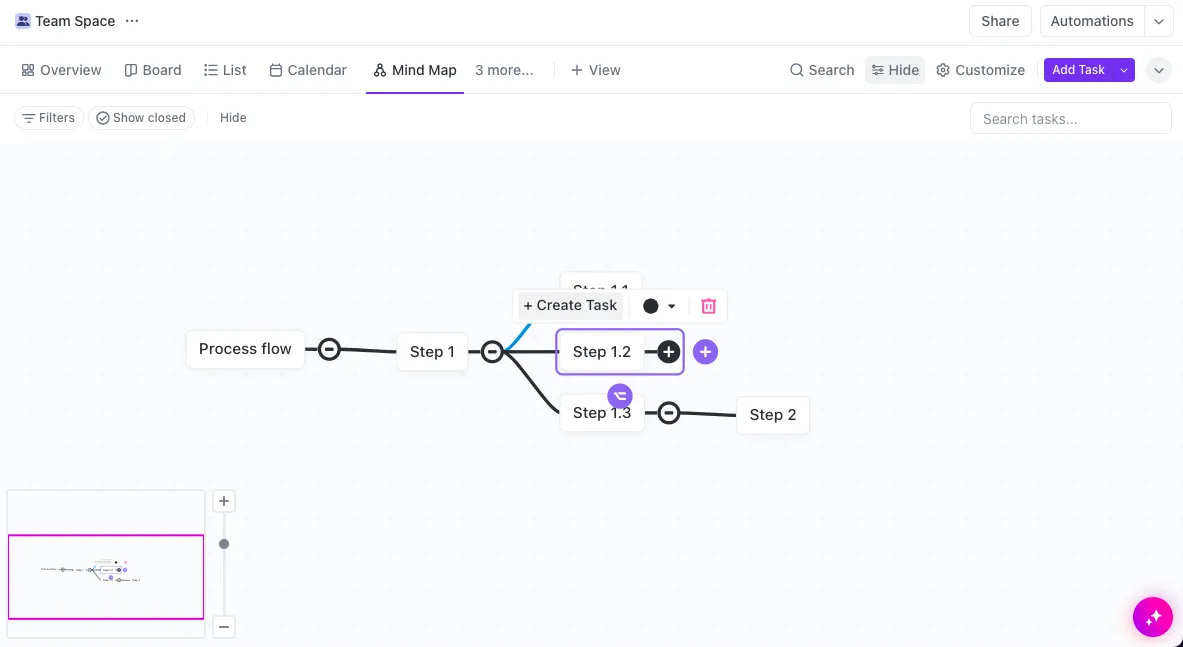Open the Filters menu
Viewport: 1183px width, 647px height.
49,118
